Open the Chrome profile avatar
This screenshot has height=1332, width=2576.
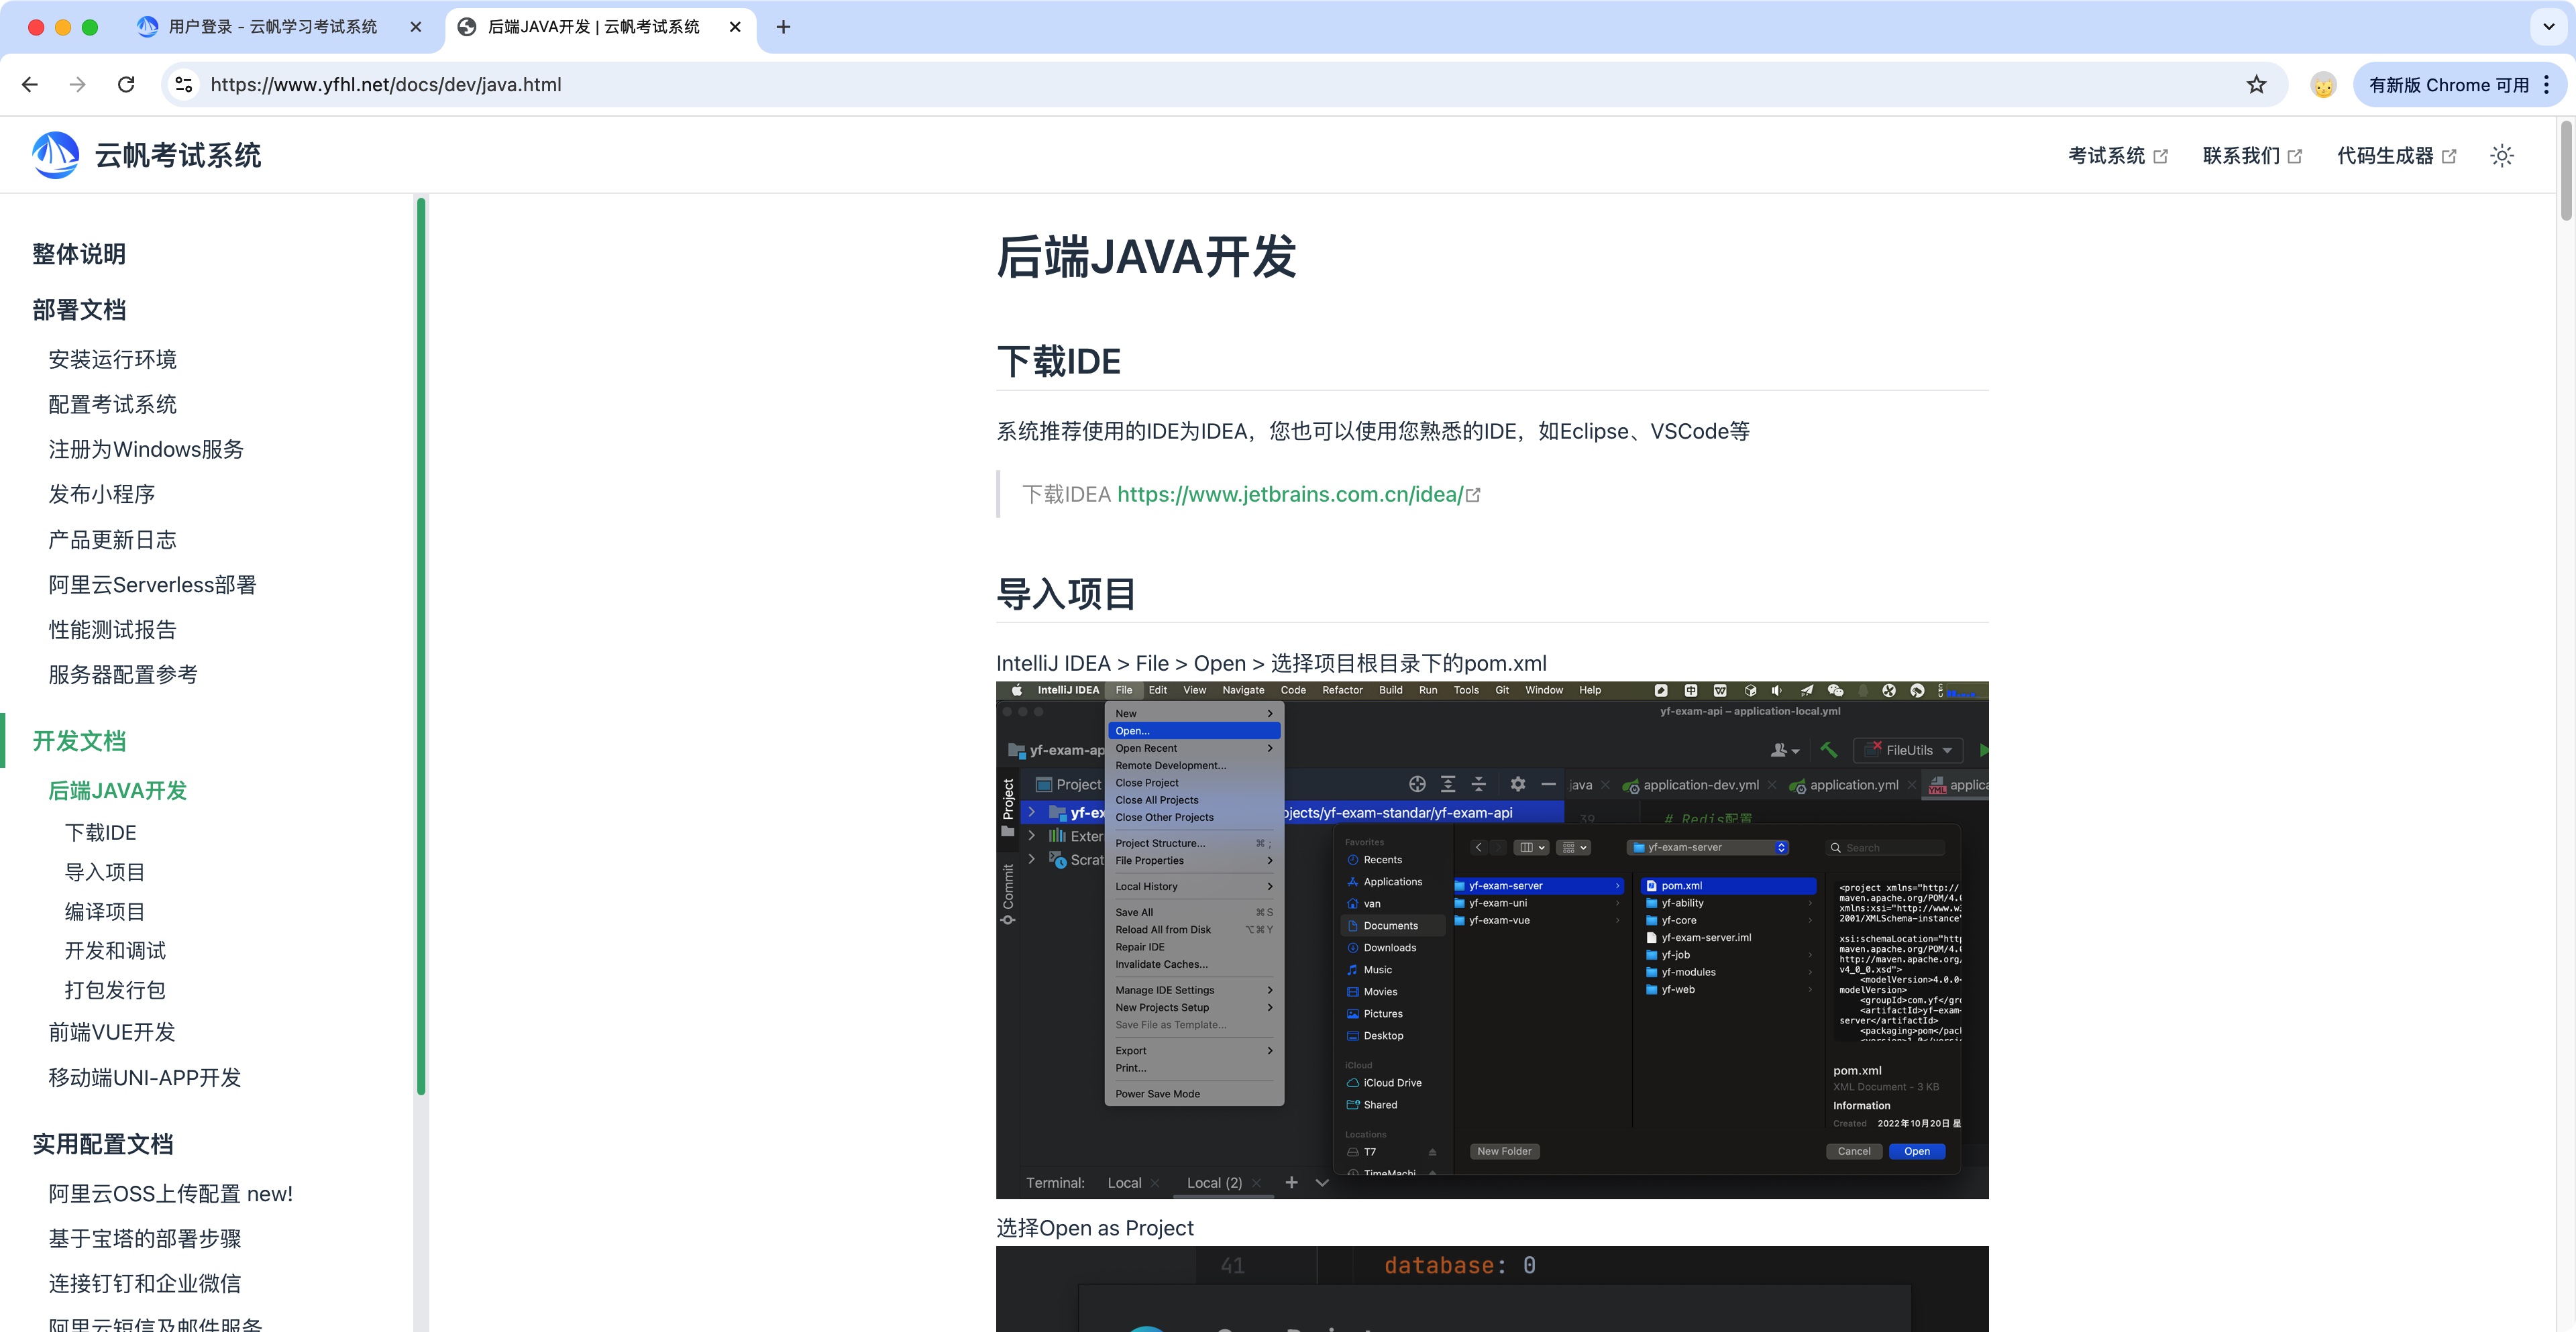pyautogui.click(x=2322, y=84)
